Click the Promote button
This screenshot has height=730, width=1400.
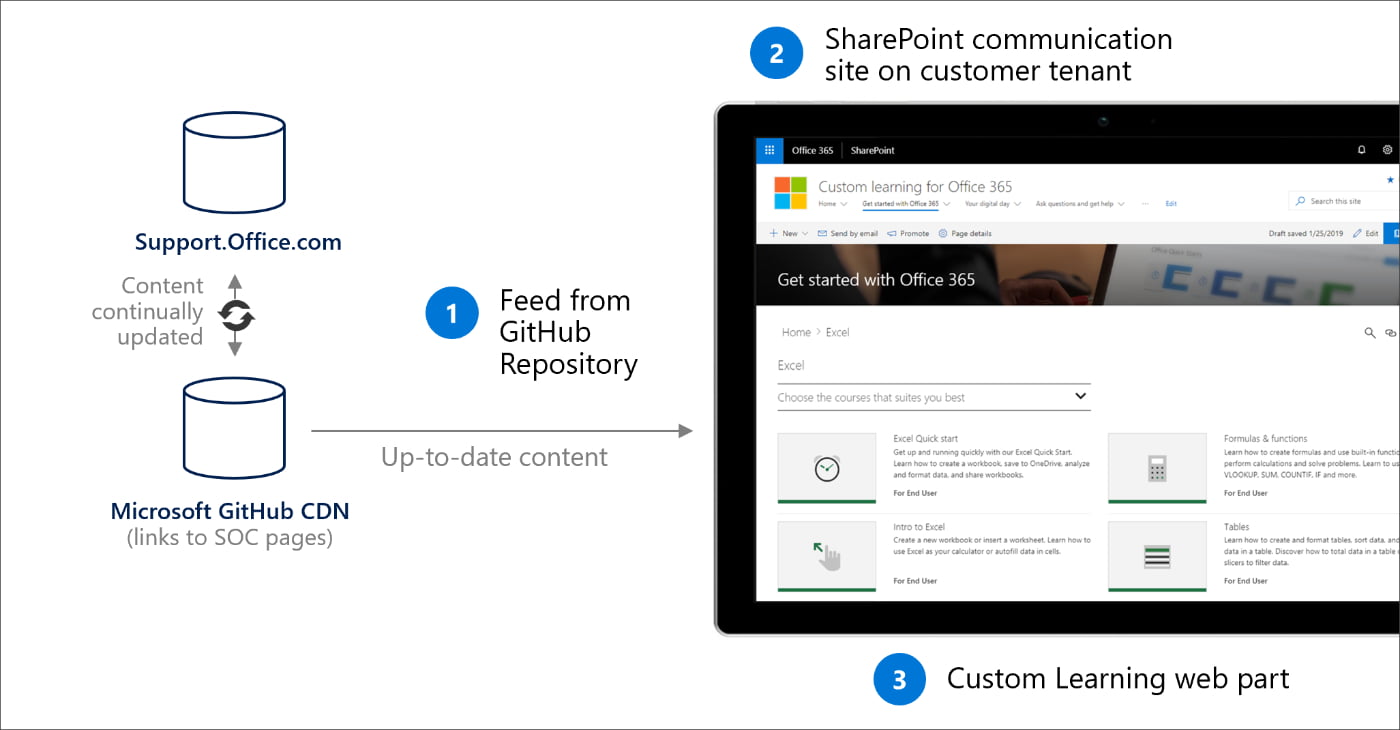point(908,233)
